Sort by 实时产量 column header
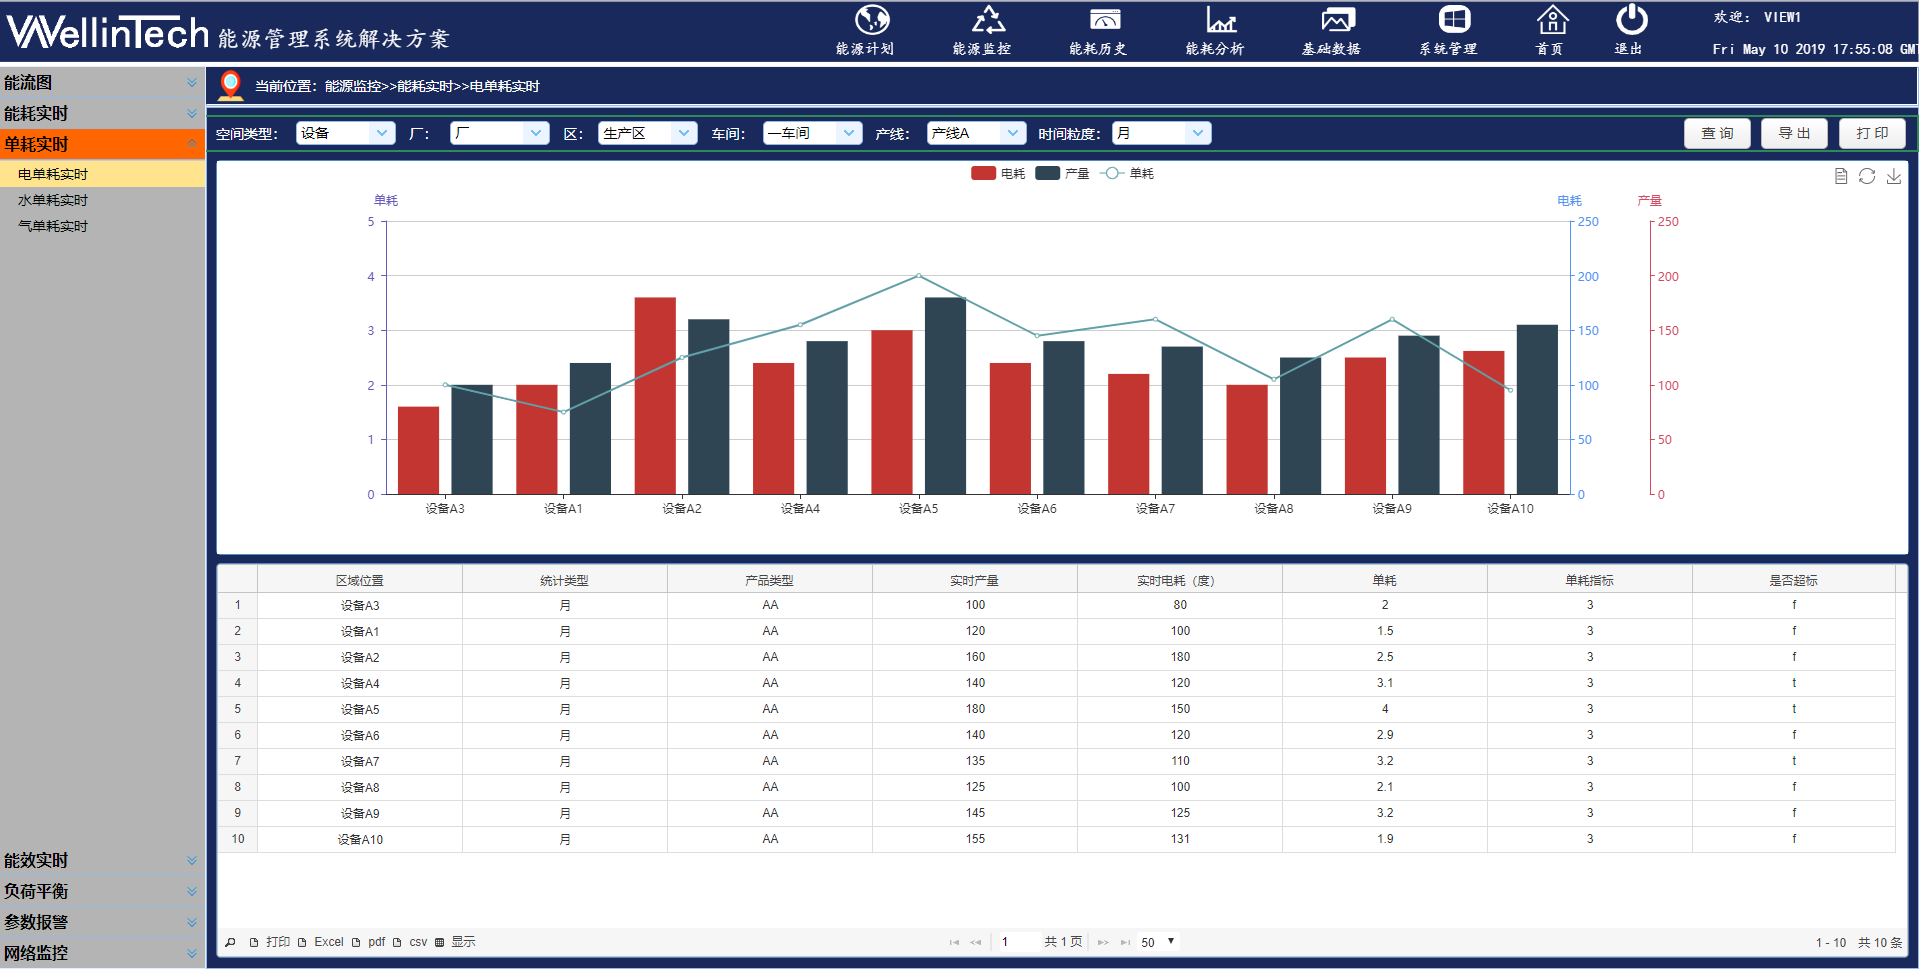Screen dimensions: 1919x969 pyautogui.click(x=975, y=580)
